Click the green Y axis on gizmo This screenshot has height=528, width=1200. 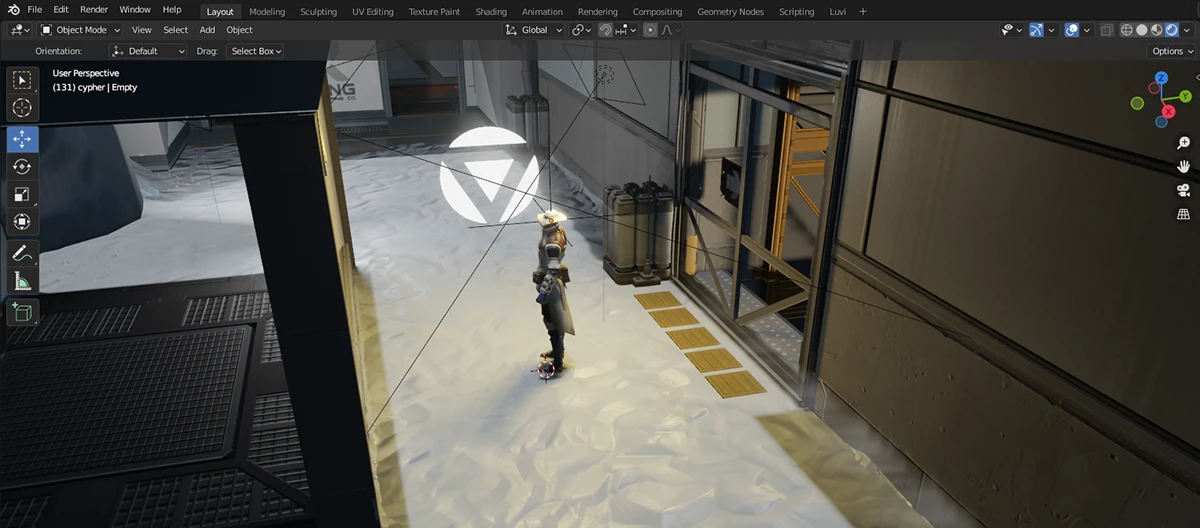coord(1185,96)
